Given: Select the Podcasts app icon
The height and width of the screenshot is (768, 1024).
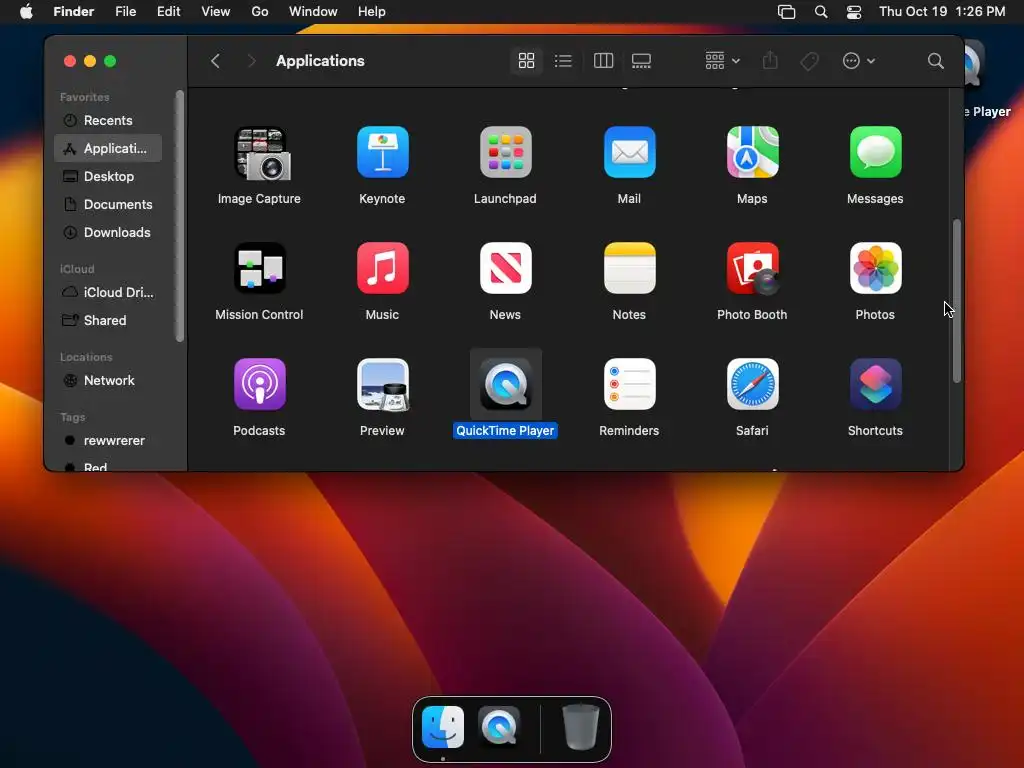Looking at the screenshot, I should (x=260, y=384).
